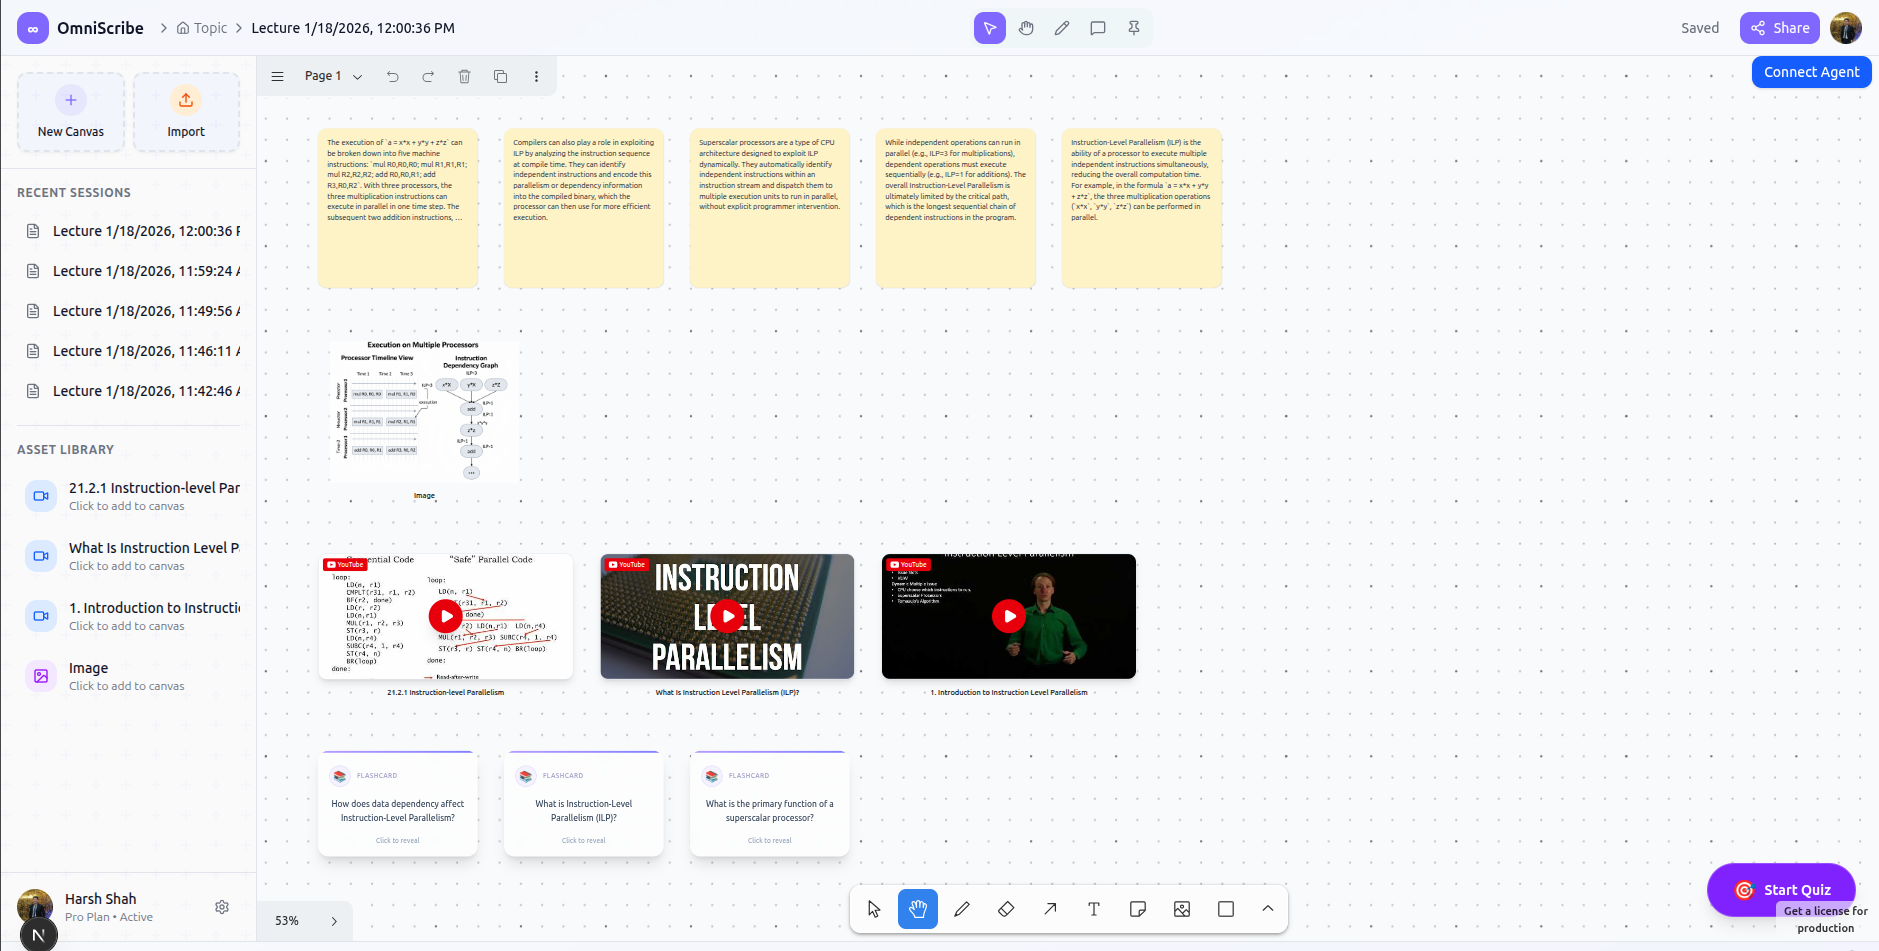Select the sticky note starting 'Compilers can also'
This screenshot has height=951, width=1879.
(584, 208)
